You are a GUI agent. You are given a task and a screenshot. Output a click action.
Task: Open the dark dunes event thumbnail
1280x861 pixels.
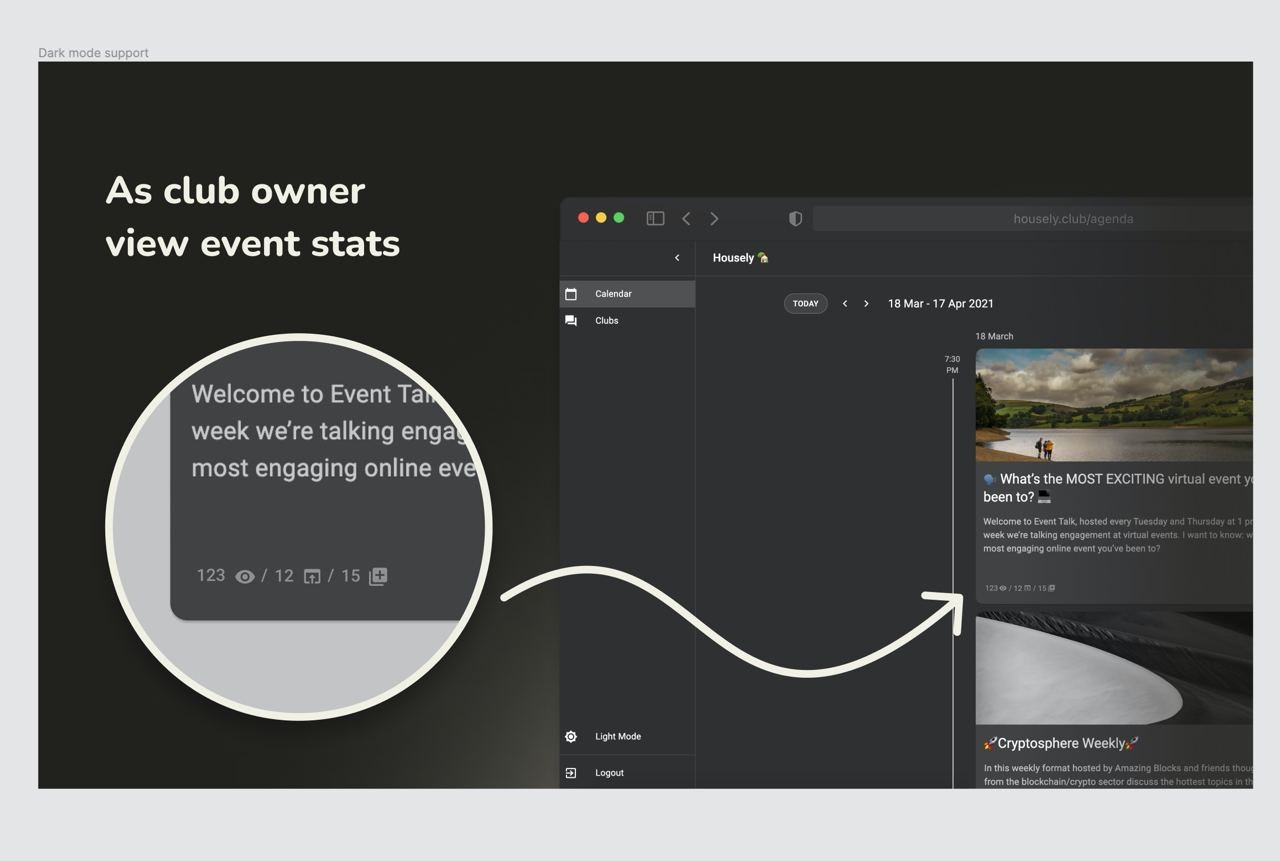[x=1114, y=668]
